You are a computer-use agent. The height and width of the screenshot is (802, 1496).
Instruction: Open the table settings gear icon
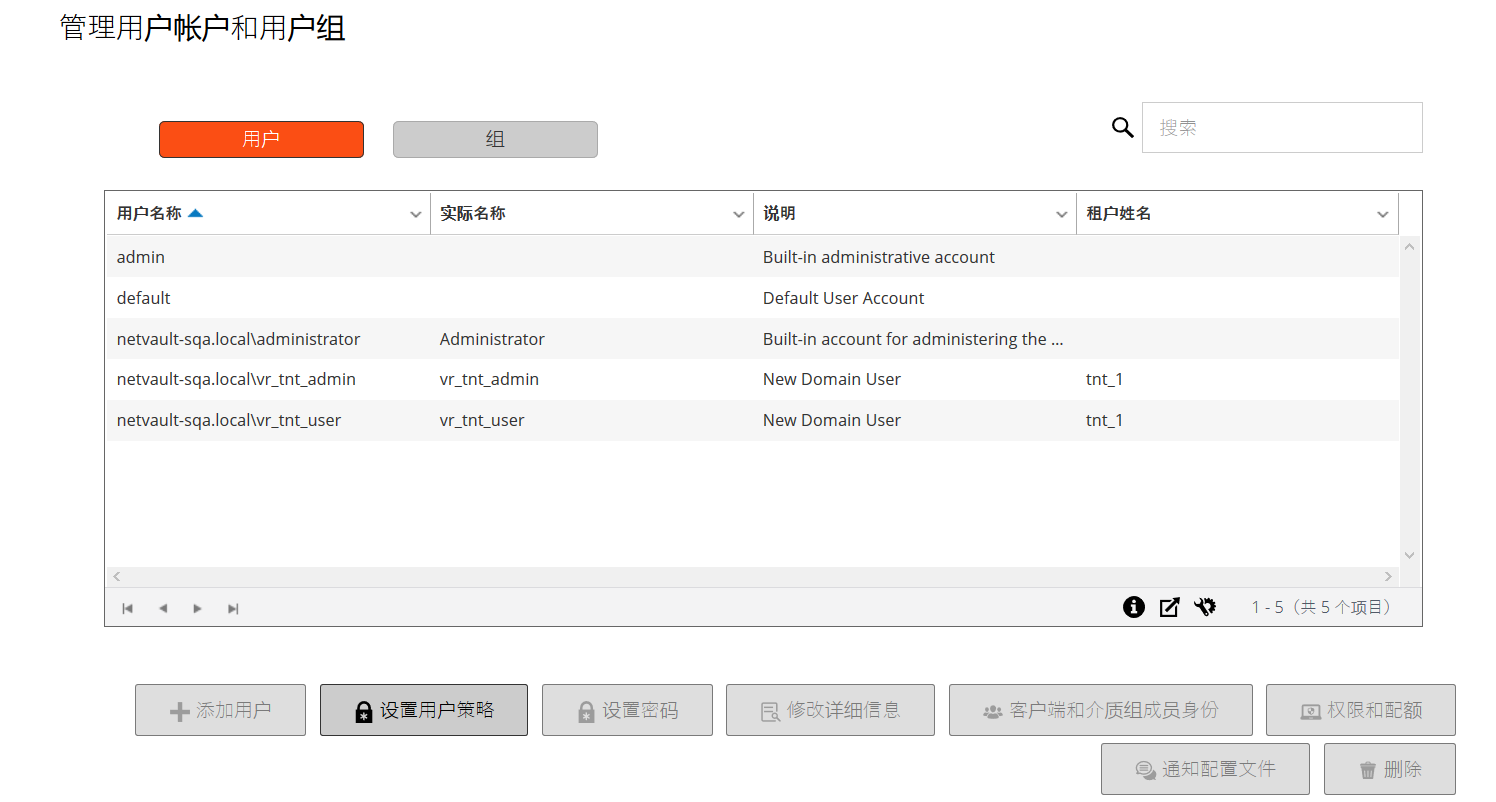tap(1205, 607)
